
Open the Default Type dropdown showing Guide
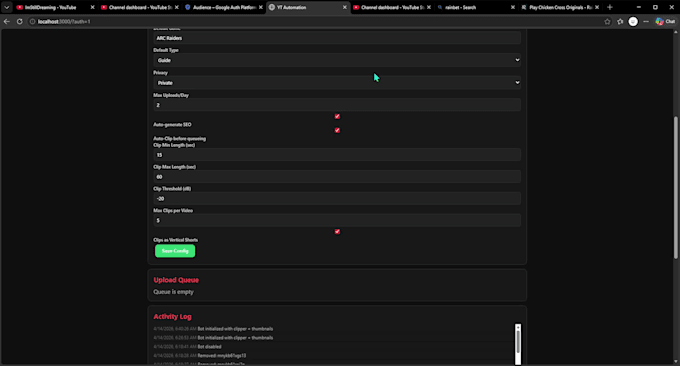[337, 60]
